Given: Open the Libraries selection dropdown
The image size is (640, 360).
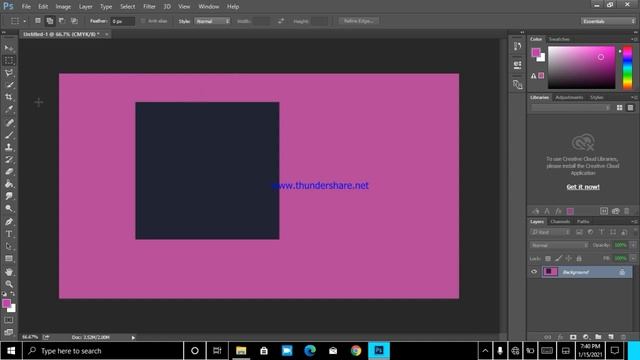Looking at the screenshot, I should pyautogui.click(x=571, y=108).
